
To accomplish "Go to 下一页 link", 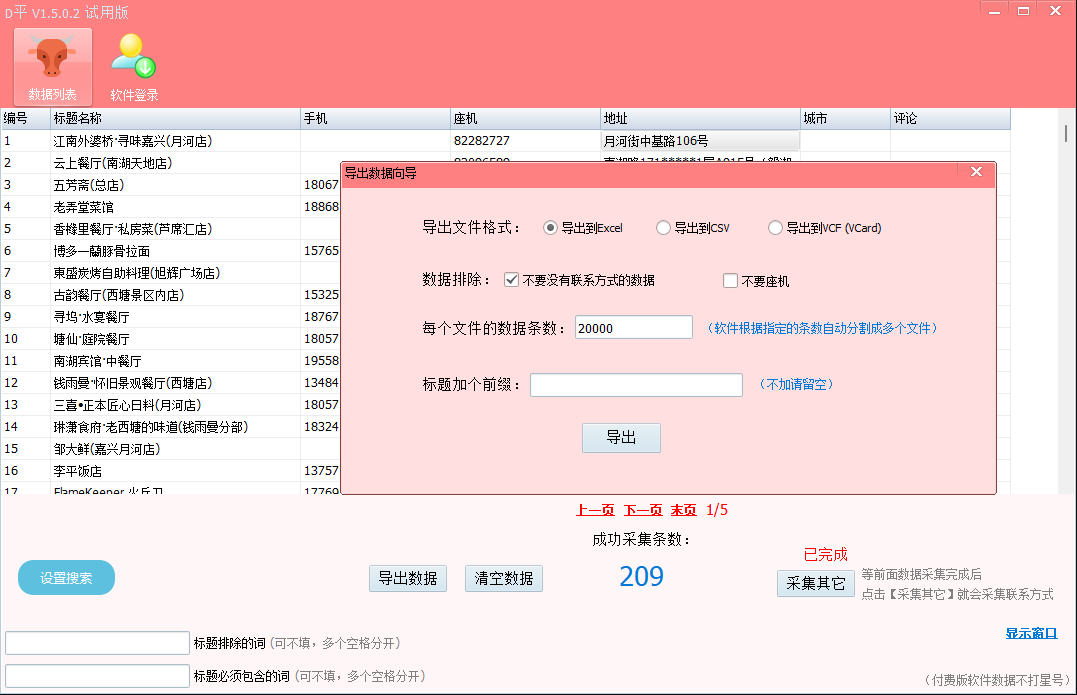I will [x=643, y=510].
